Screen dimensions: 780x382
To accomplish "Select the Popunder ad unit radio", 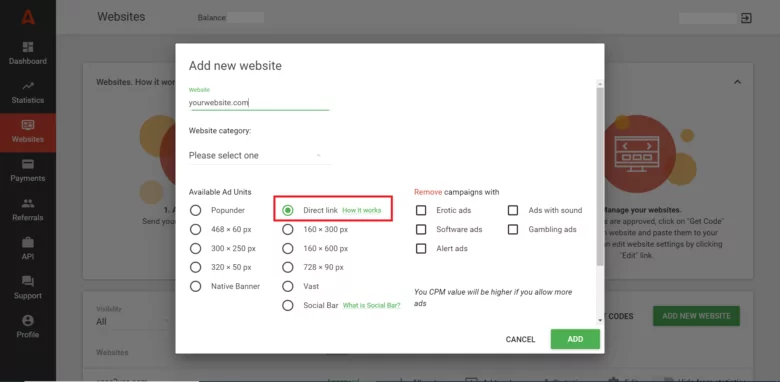I will [195, 210].
